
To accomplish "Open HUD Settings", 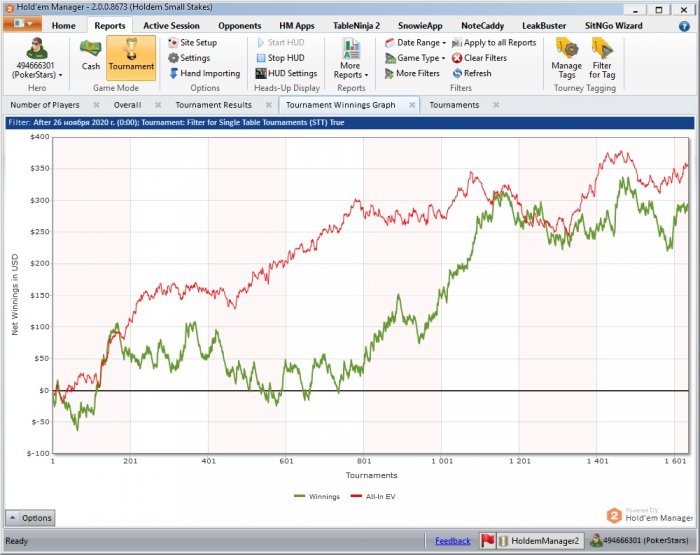I will (x=286, y=73).
